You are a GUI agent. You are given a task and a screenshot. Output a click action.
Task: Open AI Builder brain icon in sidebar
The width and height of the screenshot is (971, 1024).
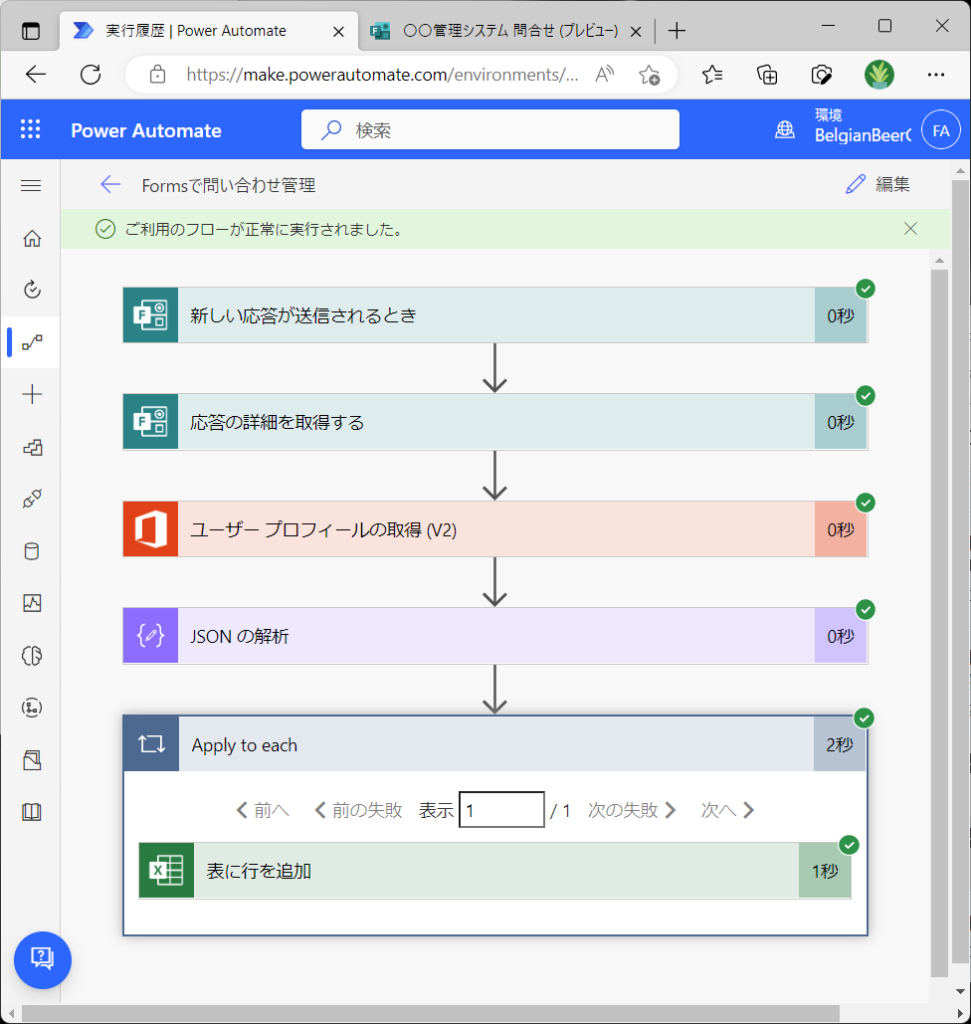[x=32, y=655]
